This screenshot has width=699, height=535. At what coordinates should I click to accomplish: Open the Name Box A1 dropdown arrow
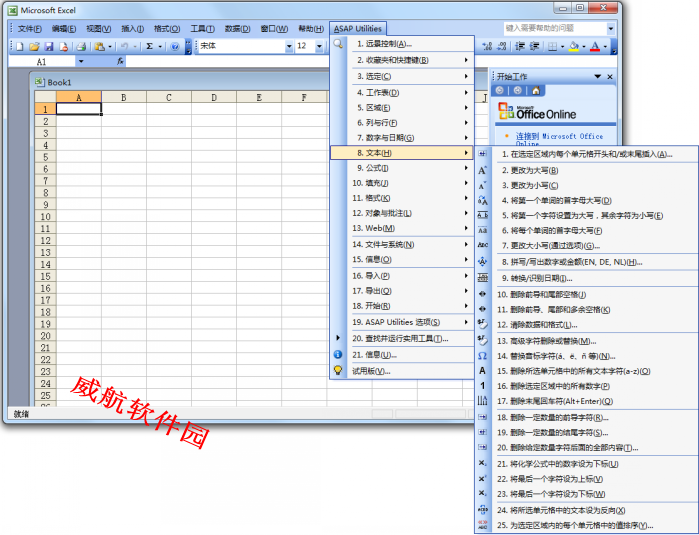[81, 62]
